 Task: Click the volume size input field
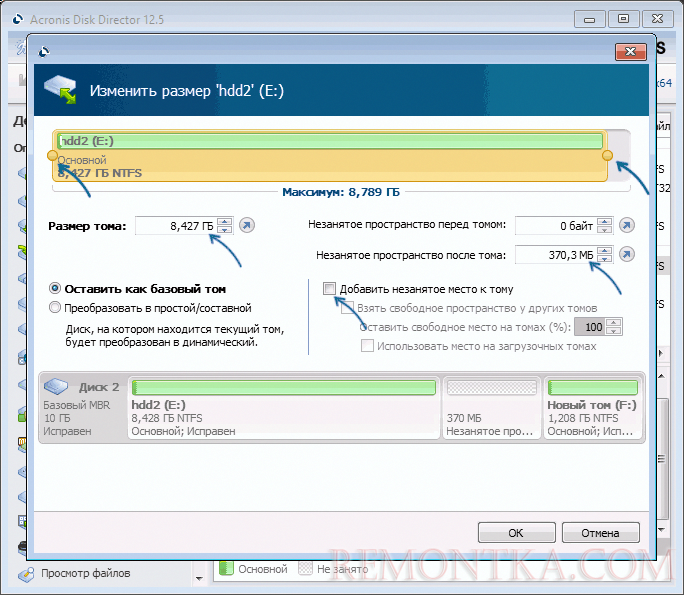pyautogui.click(x=176, y=226)
